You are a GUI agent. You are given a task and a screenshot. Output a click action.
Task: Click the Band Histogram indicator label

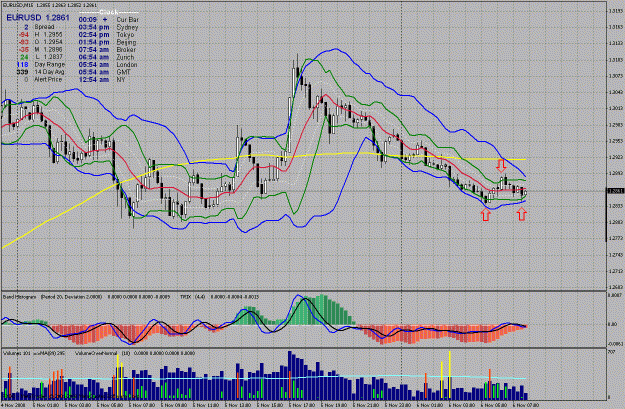[20, 297]
